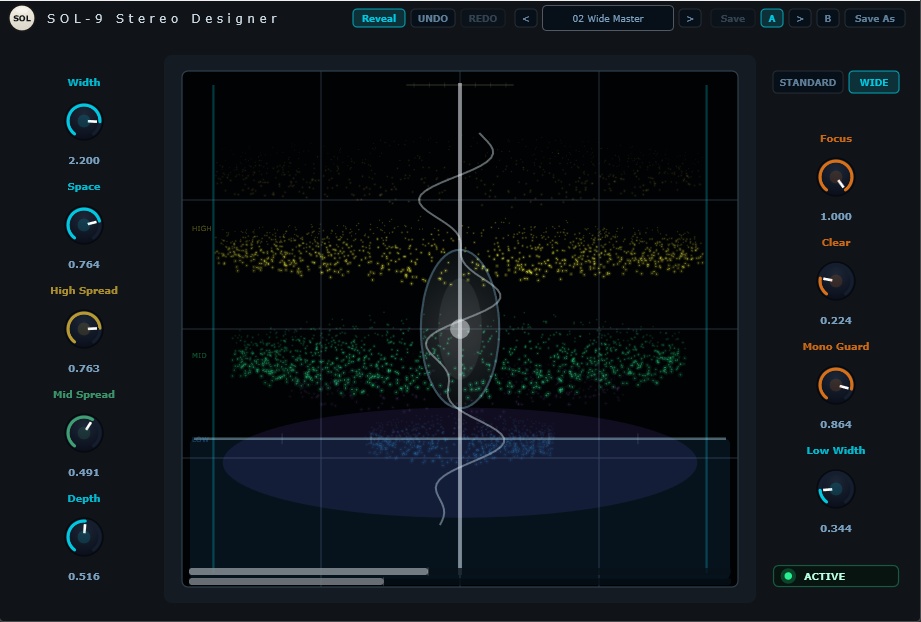Copy A to B arrow button
This screenshot has height=622, width=921.
point(799,18)
